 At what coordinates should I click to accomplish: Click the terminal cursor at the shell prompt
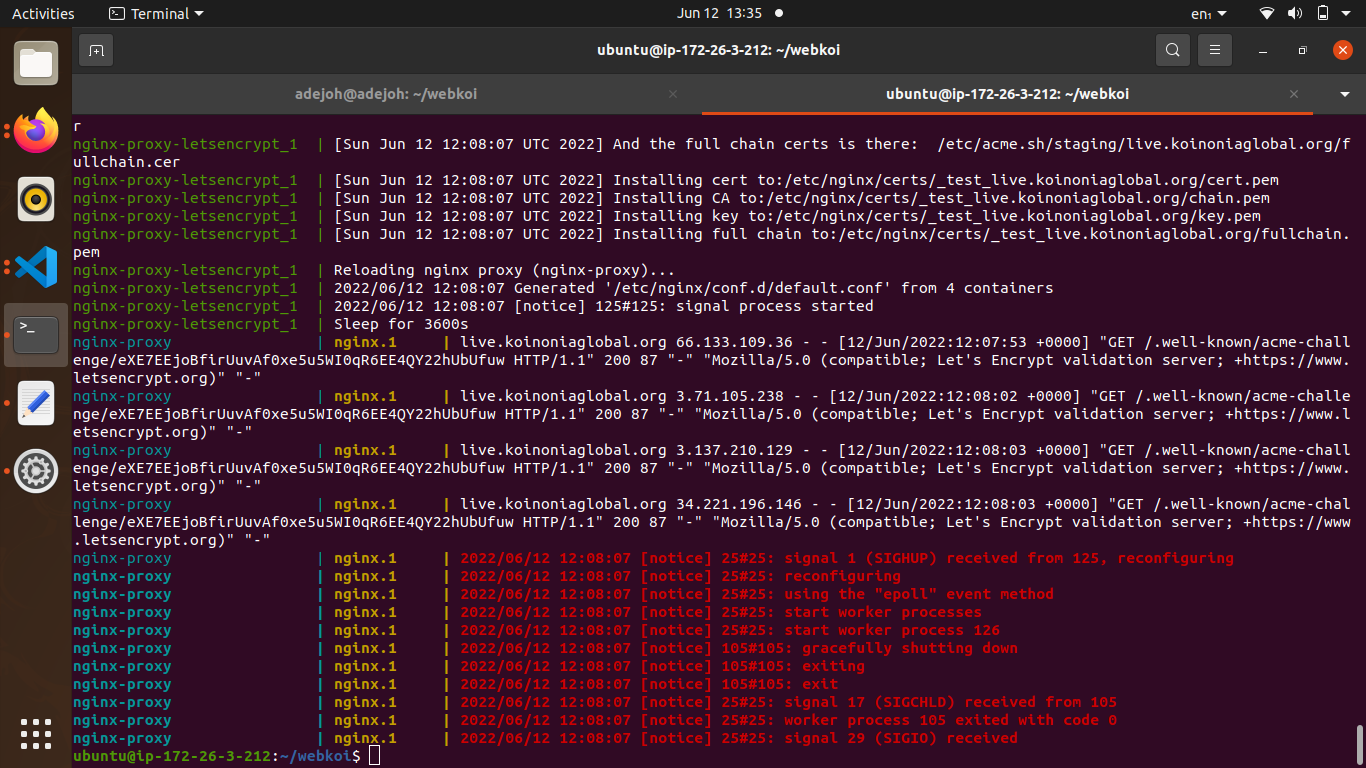click(372, 756)
